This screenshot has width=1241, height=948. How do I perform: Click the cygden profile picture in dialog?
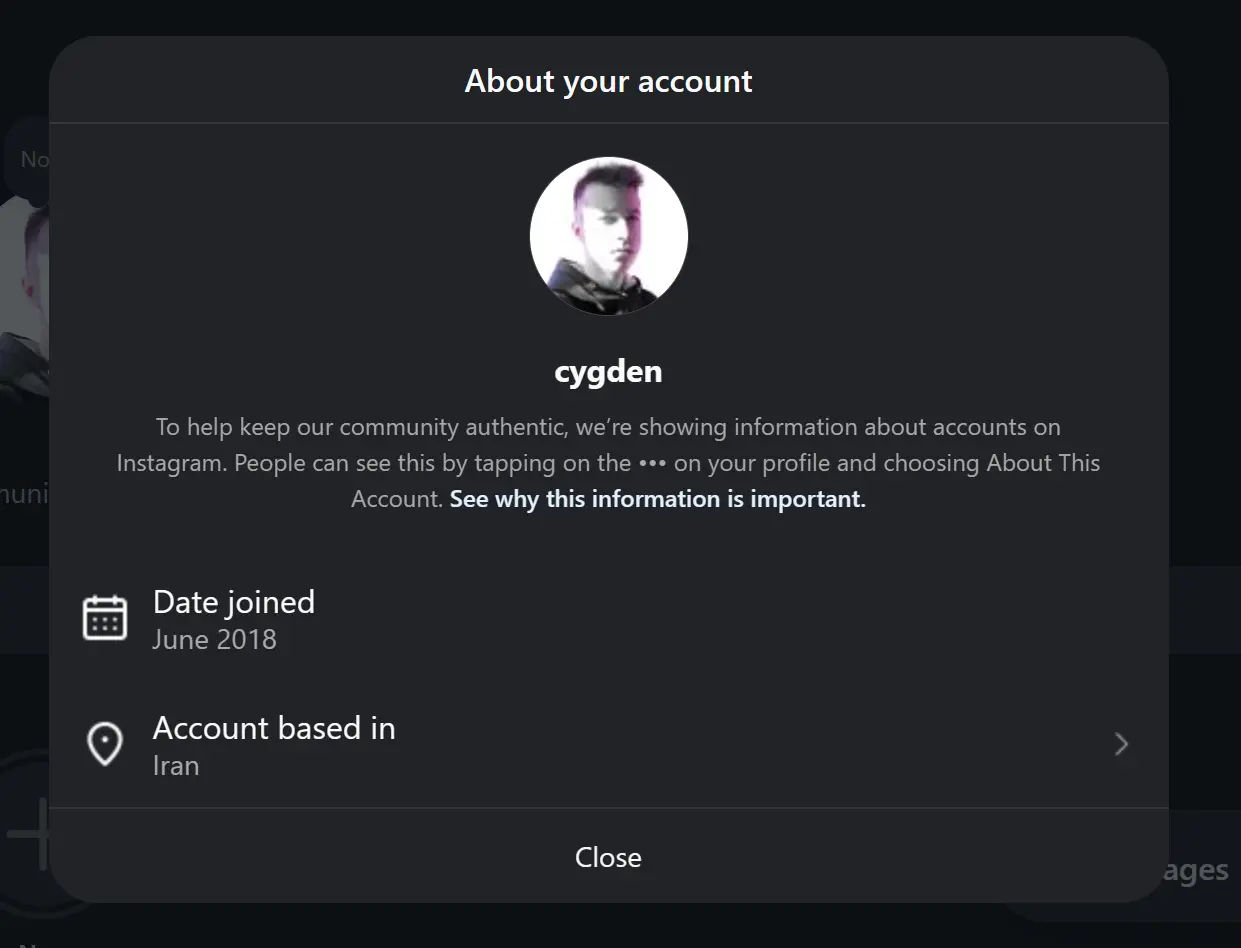[x=608, y=236]
